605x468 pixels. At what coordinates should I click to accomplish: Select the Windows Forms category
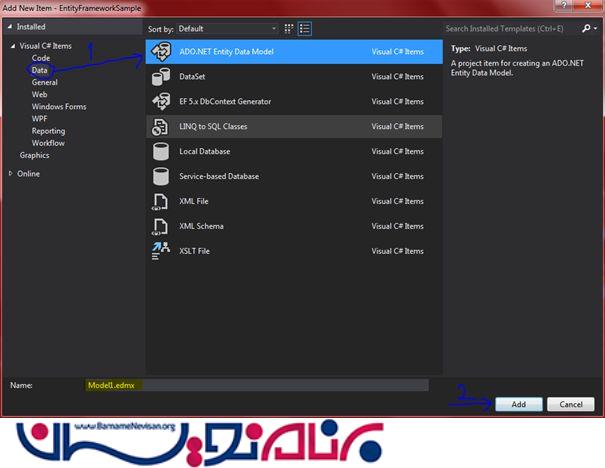[59, 106]
